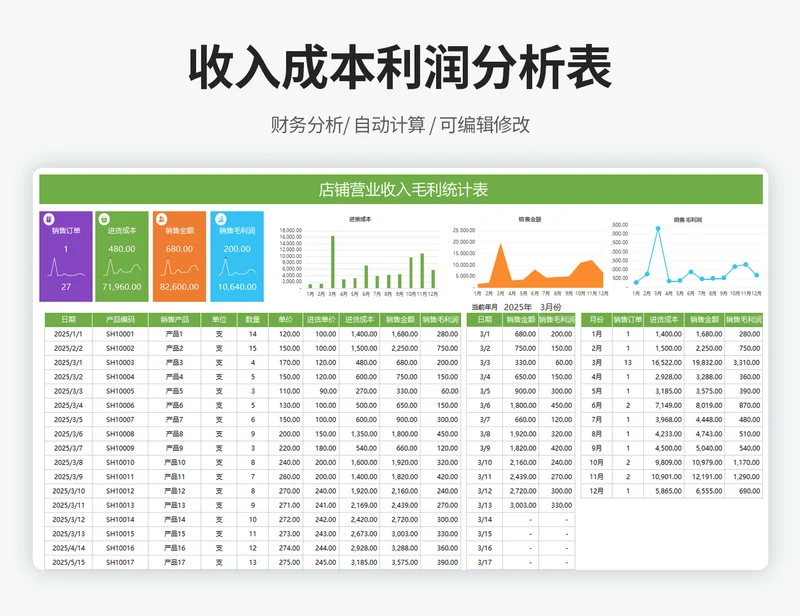This screenshot has height=616, width=800.
Task: Click the main title 收入成本利润分析表
Action: pyautogui.click(x=400, y=67)
